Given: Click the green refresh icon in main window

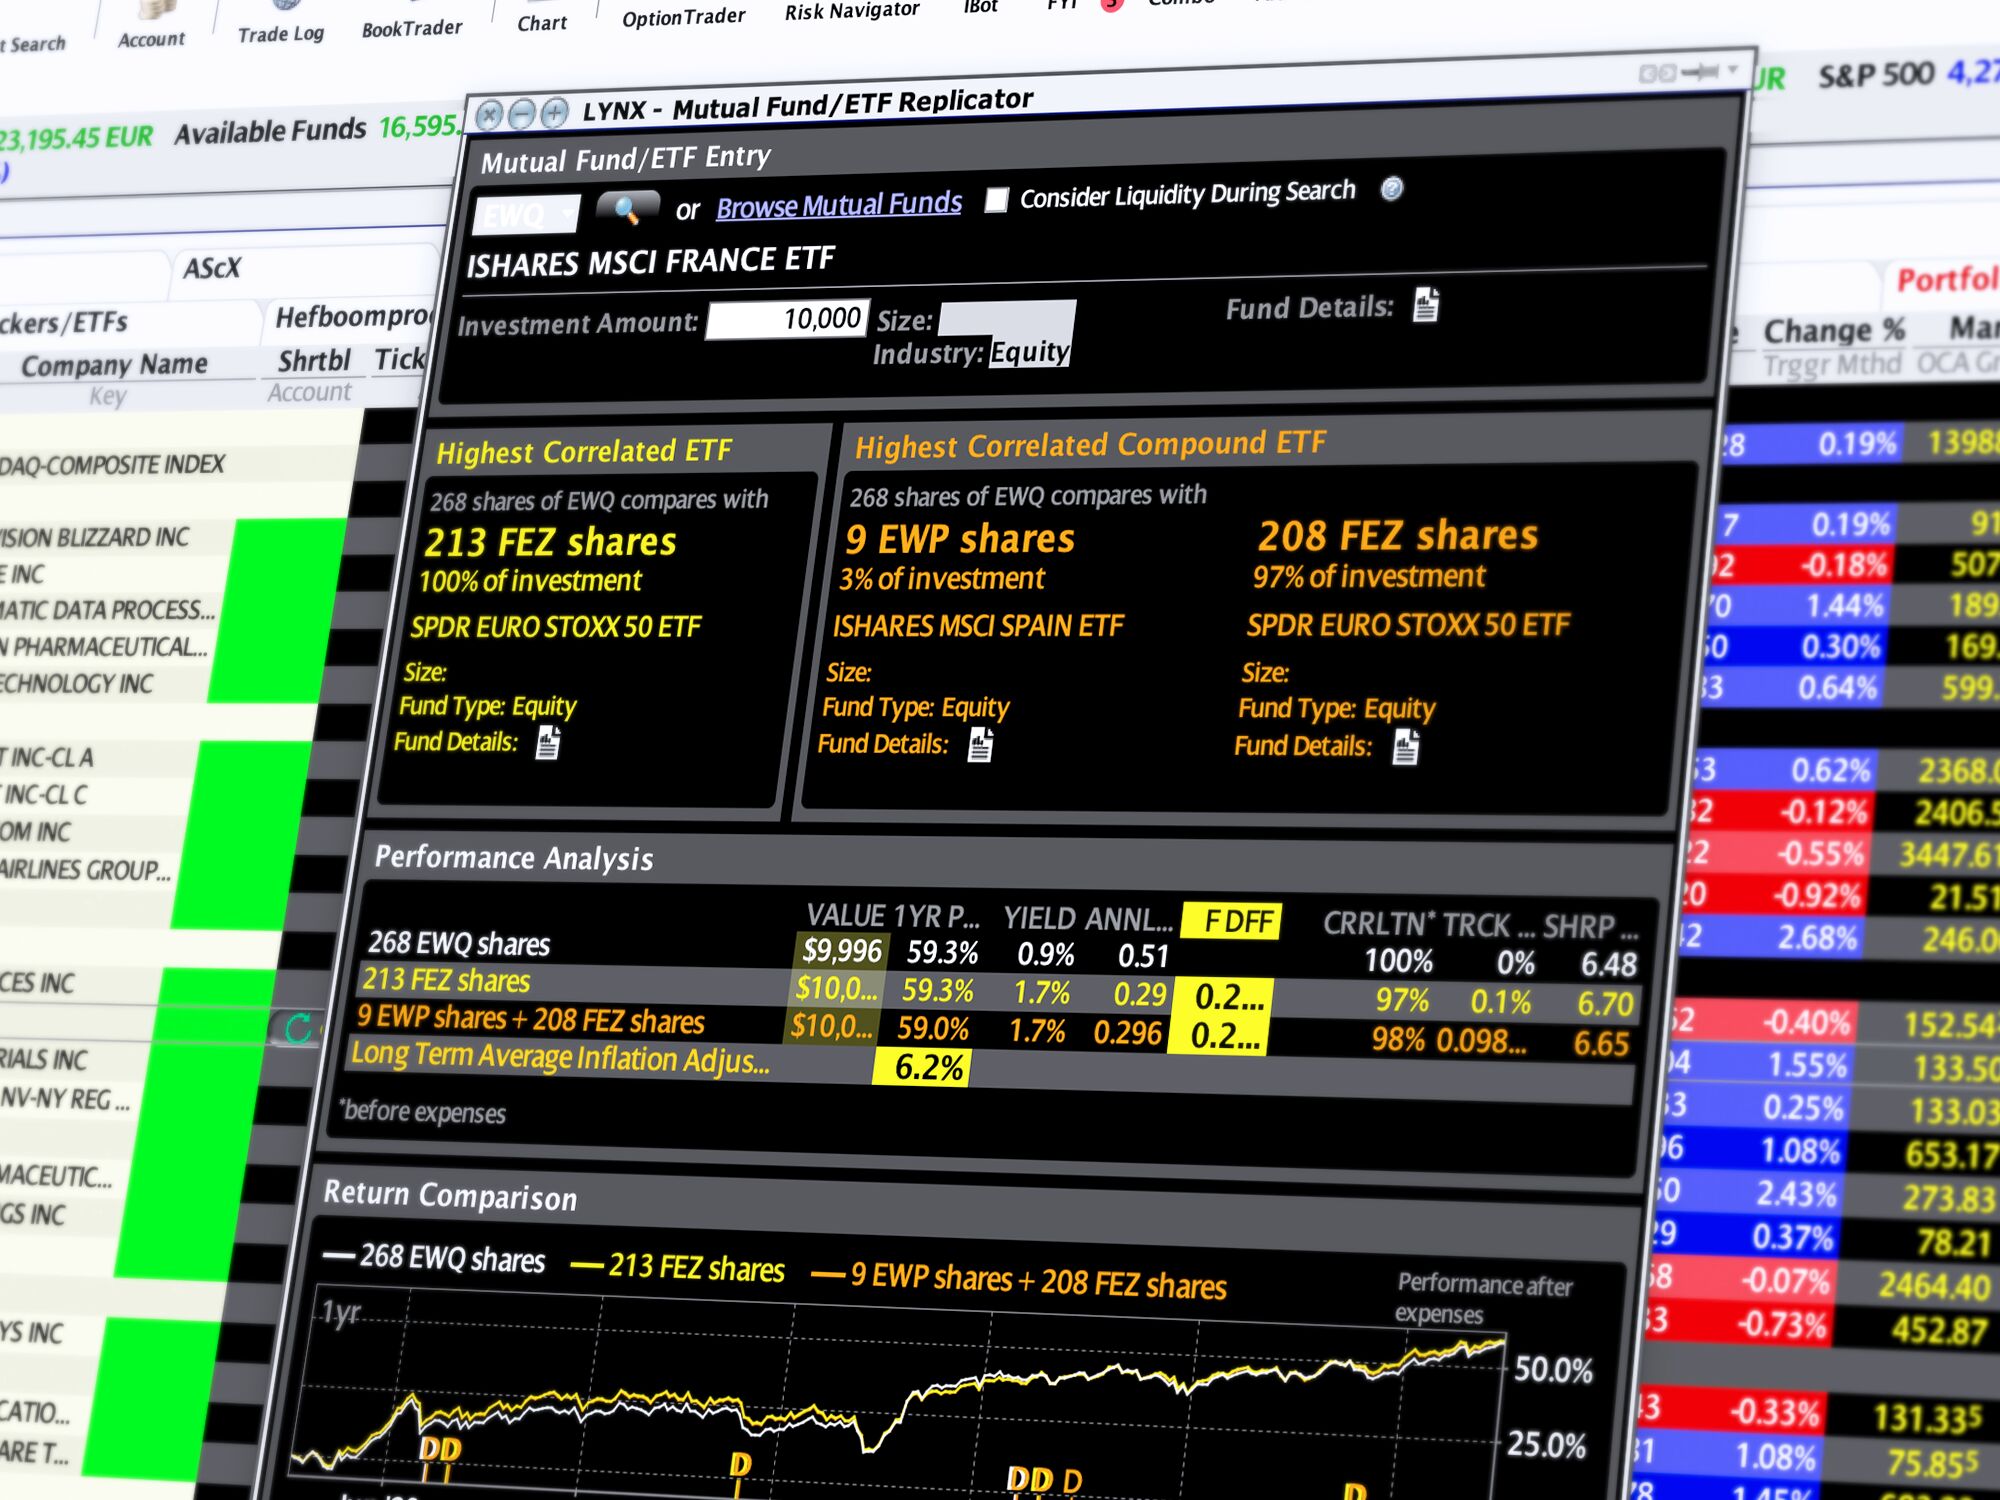Looking at the screenshot, I should pos(298,1028).
